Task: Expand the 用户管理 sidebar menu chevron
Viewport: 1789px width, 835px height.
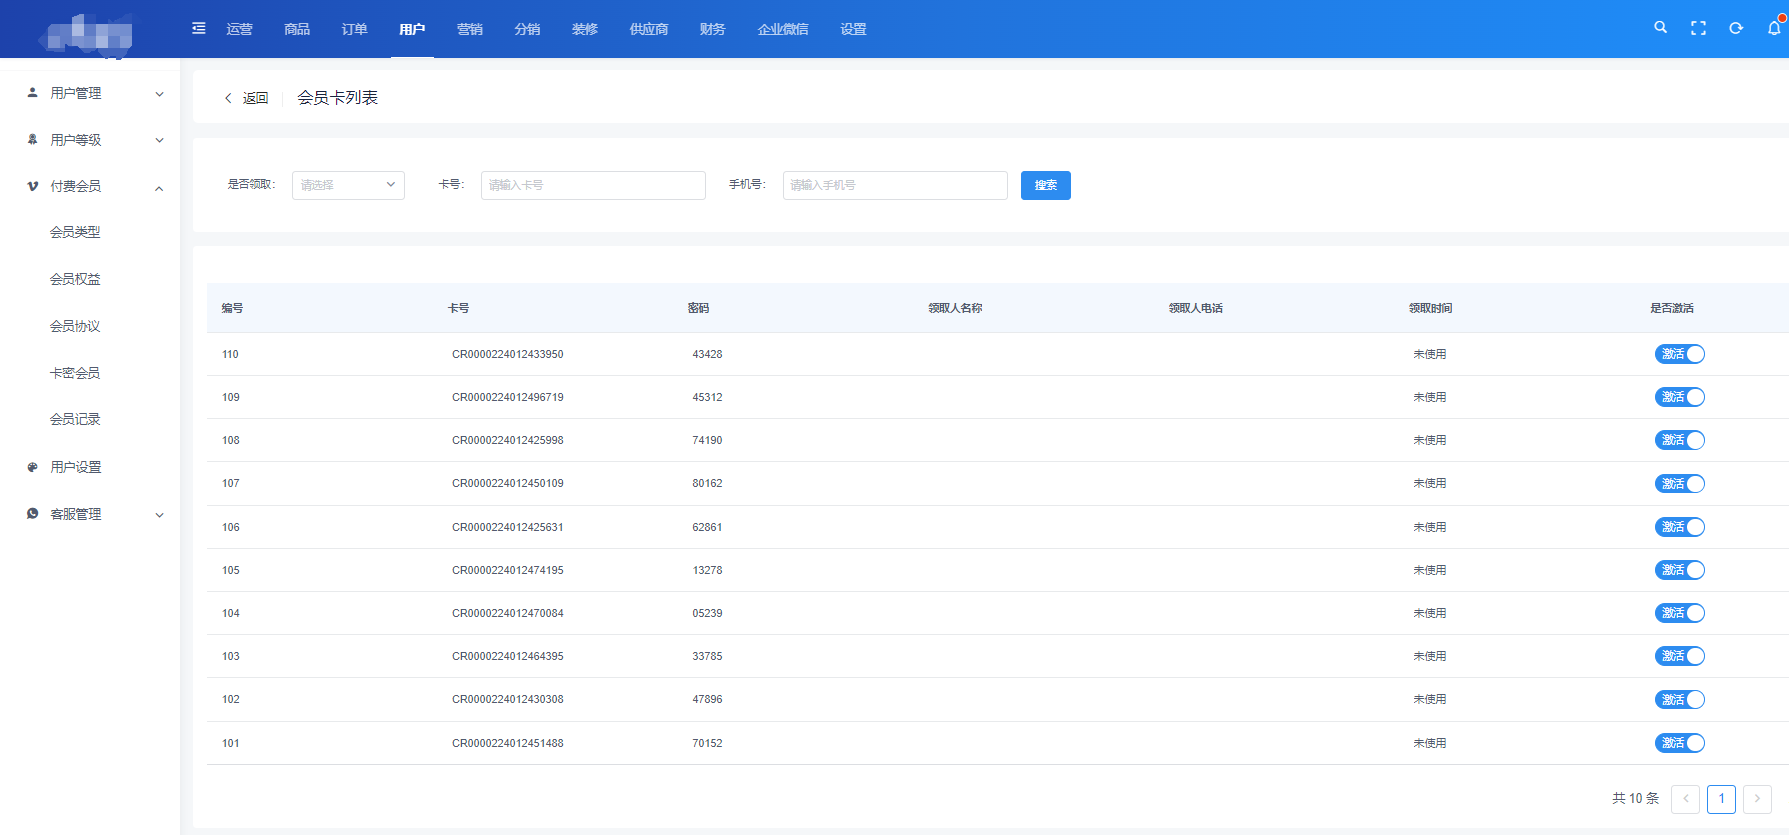Action: [x=159, y=94]
